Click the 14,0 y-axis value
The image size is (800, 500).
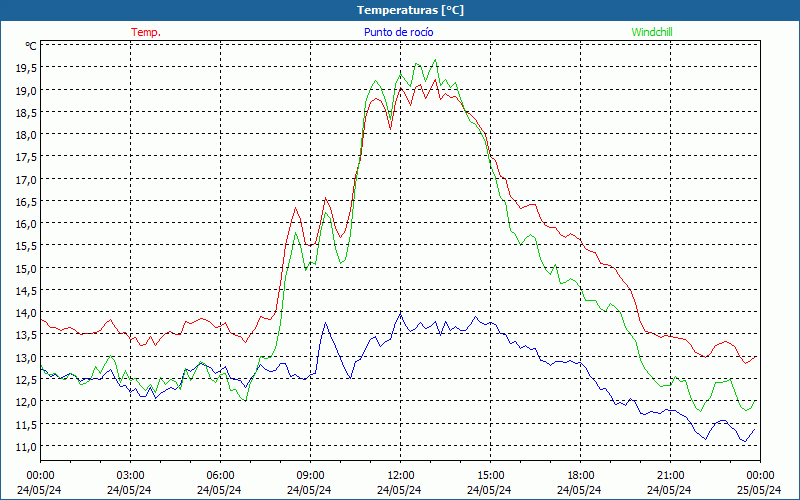point(26,312)
